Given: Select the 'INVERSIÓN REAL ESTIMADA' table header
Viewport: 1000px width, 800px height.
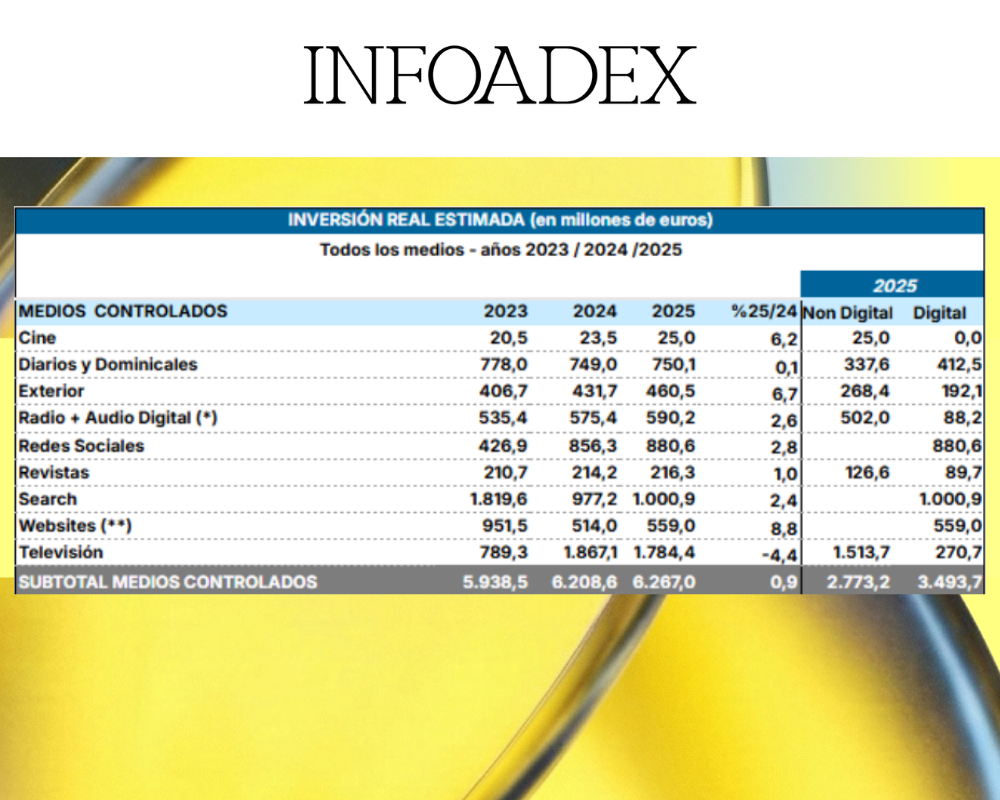Looking at the screenshot, I should (x=500, y=220).
